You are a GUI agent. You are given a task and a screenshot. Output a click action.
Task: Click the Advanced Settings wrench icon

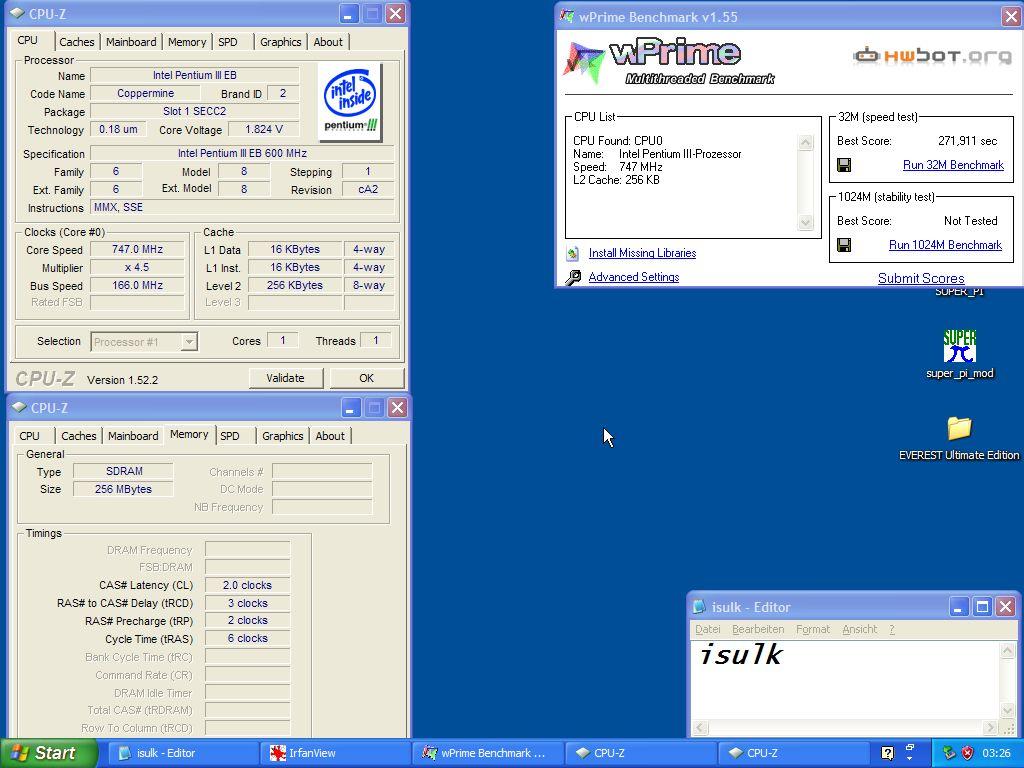573,278
